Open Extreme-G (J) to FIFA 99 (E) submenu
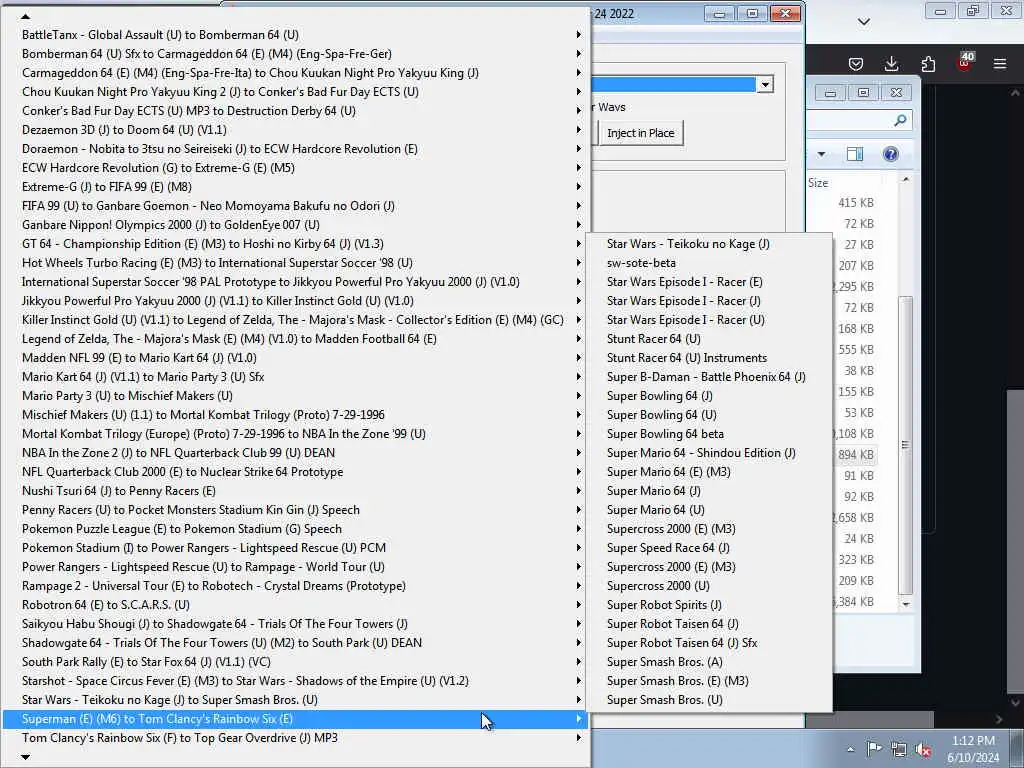 (296, 187)
